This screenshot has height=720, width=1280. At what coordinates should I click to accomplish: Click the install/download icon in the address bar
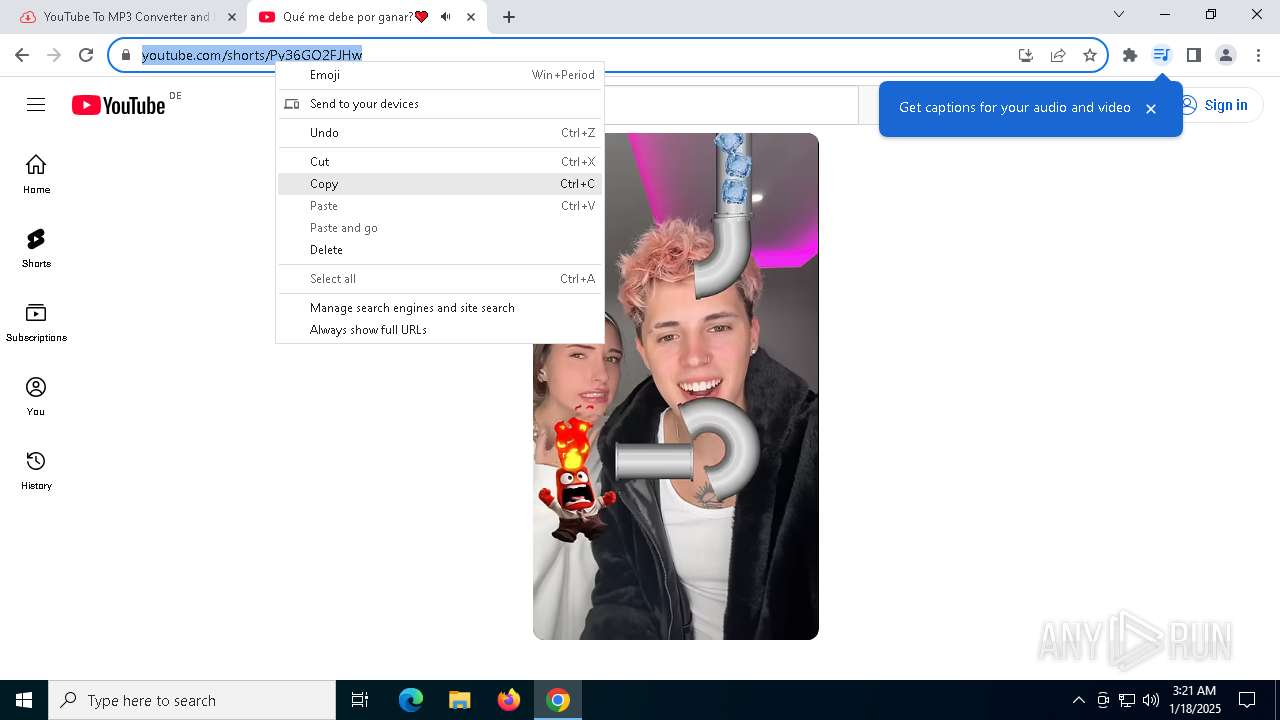coord(1025,55)
